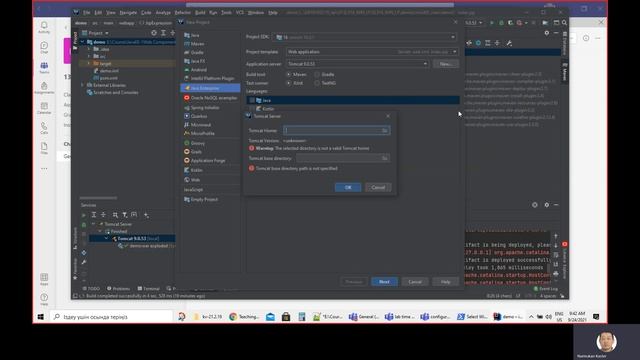
Task: Select Gradle build tool radio button
Action: pos(317,75)
